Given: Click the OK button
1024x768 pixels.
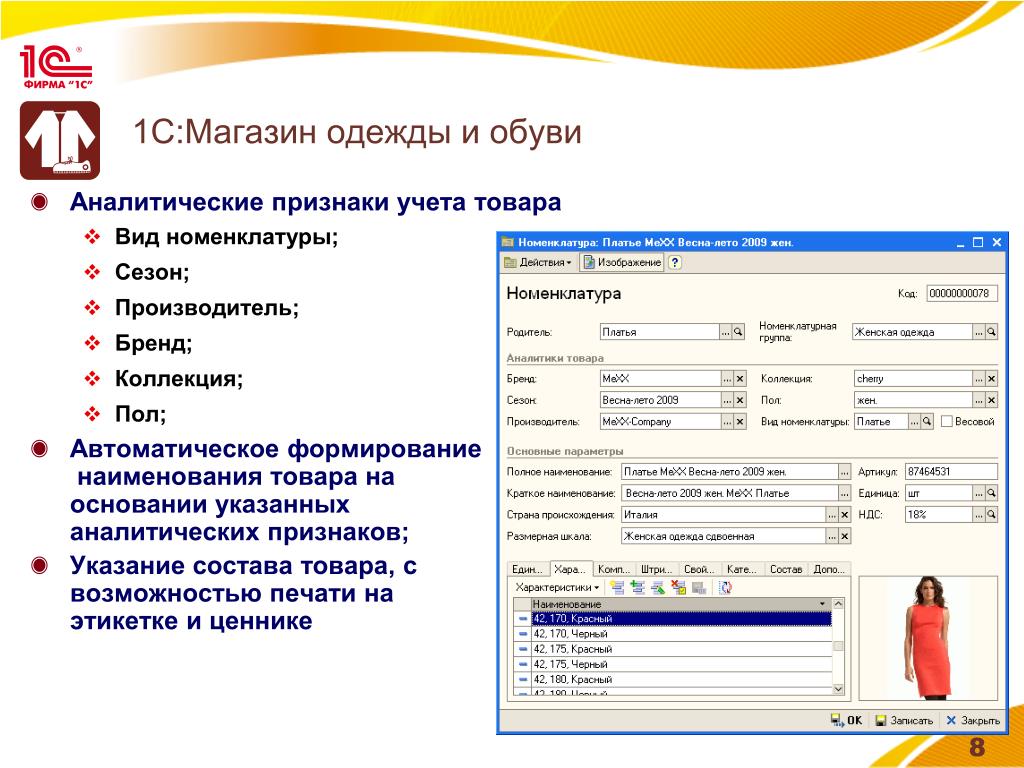Looking at the screenshot, I should pyautogui.click(x=846, y=720).
